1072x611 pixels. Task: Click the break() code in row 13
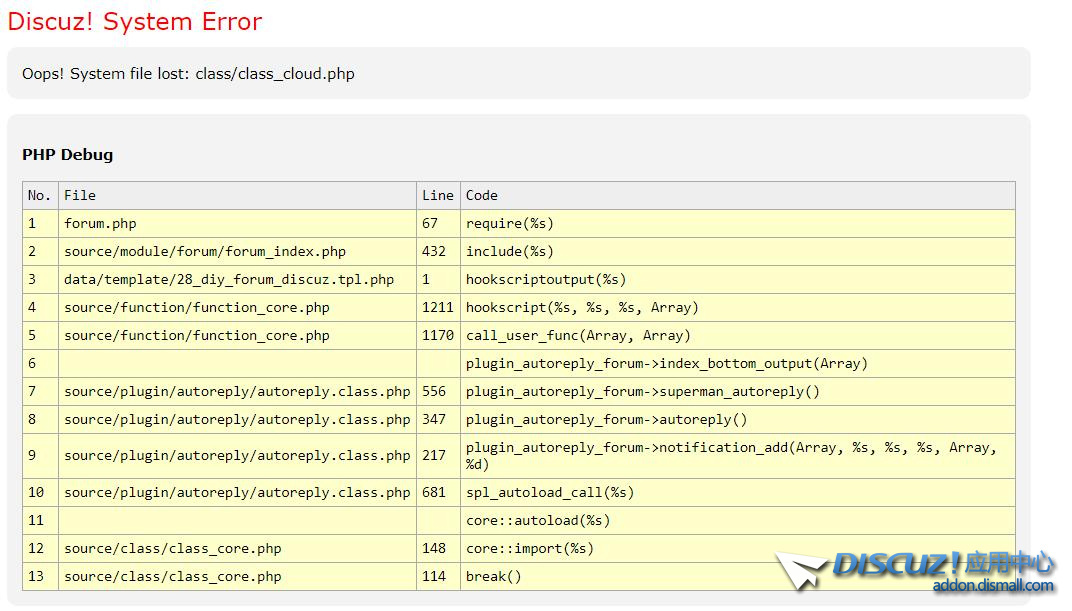tap(494, 577)
